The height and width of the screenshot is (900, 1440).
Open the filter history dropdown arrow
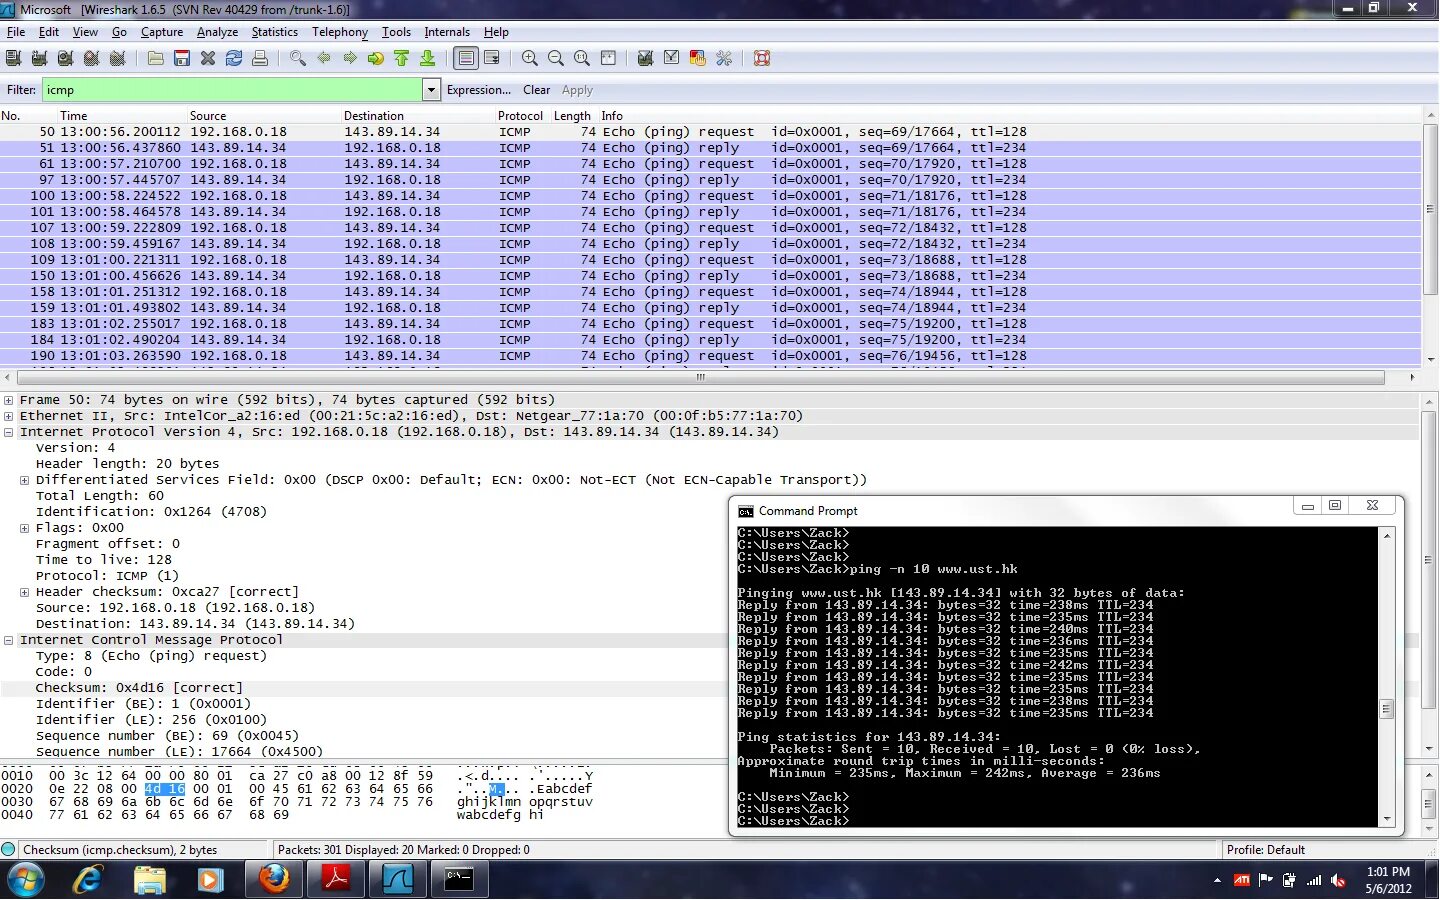[x=431, y=90]
